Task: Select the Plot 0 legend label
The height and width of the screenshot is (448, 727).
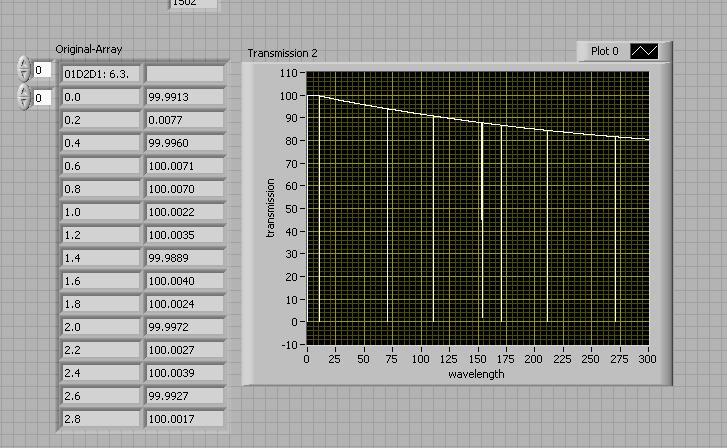Action: point(605,51)
